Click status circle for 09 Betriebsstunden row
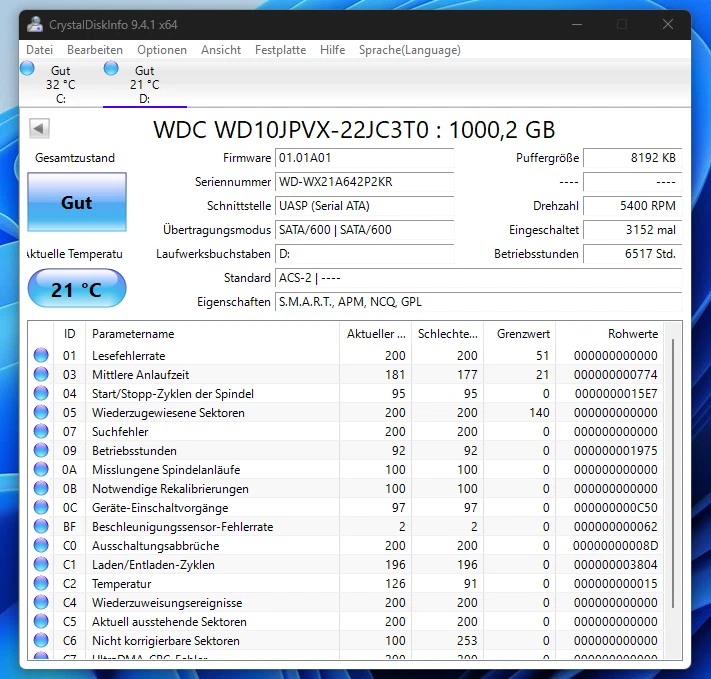Screen dimensions: 711x679 click(41, 450)
